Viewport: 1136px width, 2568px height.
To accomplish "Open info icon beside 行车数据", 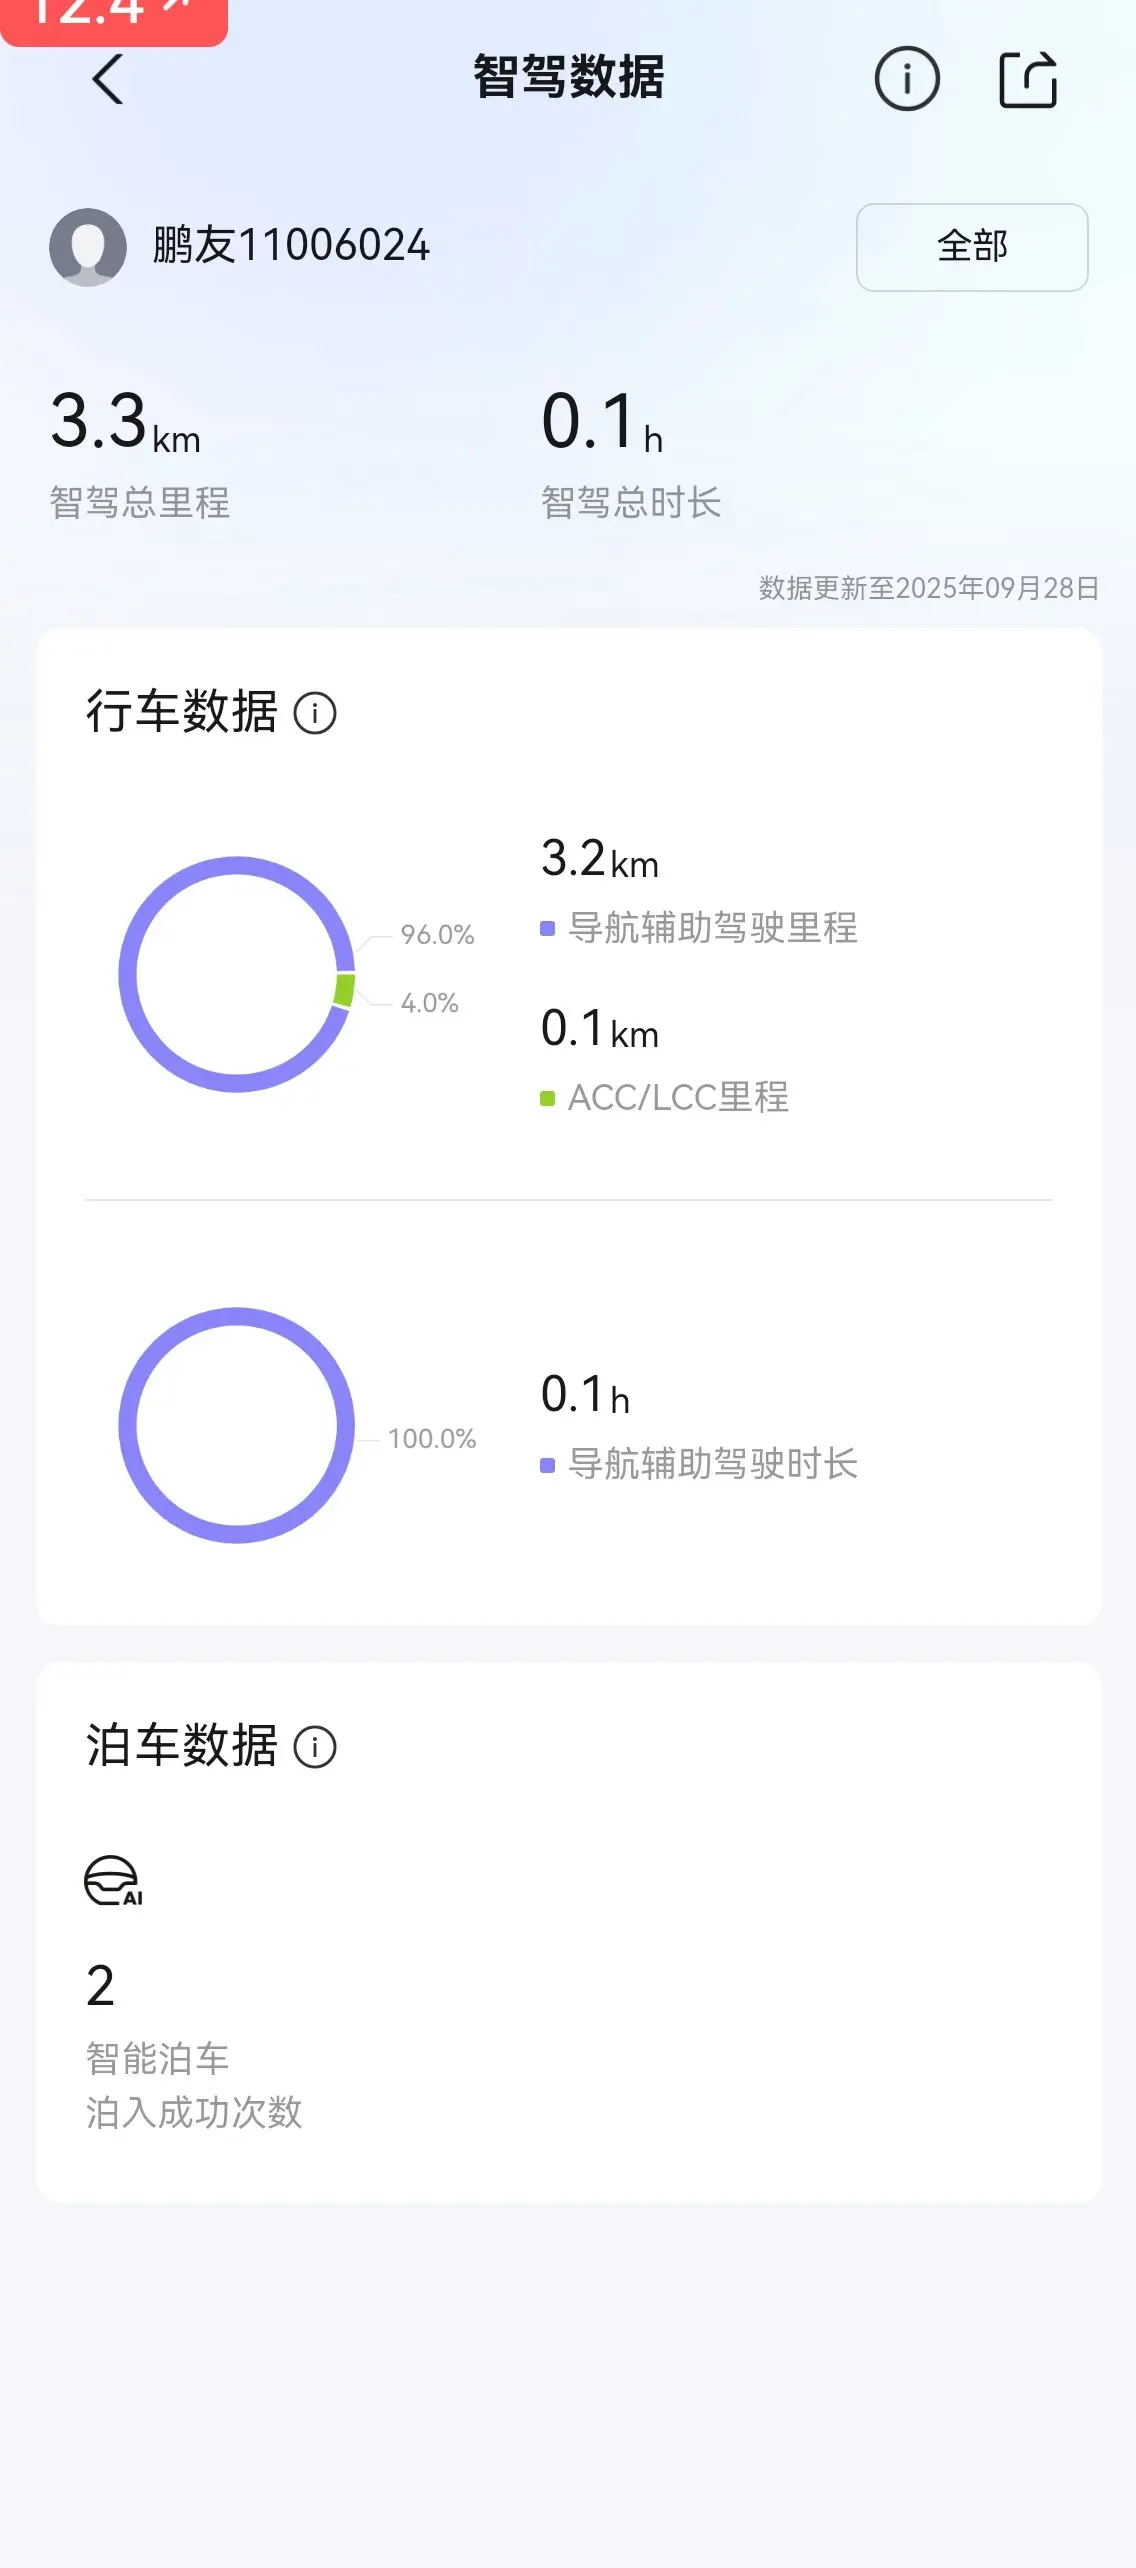I will pos(315,713).
